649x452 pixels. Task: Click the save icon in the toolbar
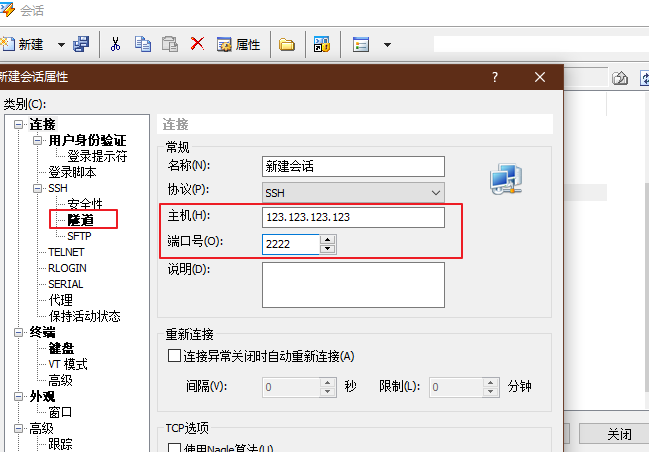[x=81, y=44]
